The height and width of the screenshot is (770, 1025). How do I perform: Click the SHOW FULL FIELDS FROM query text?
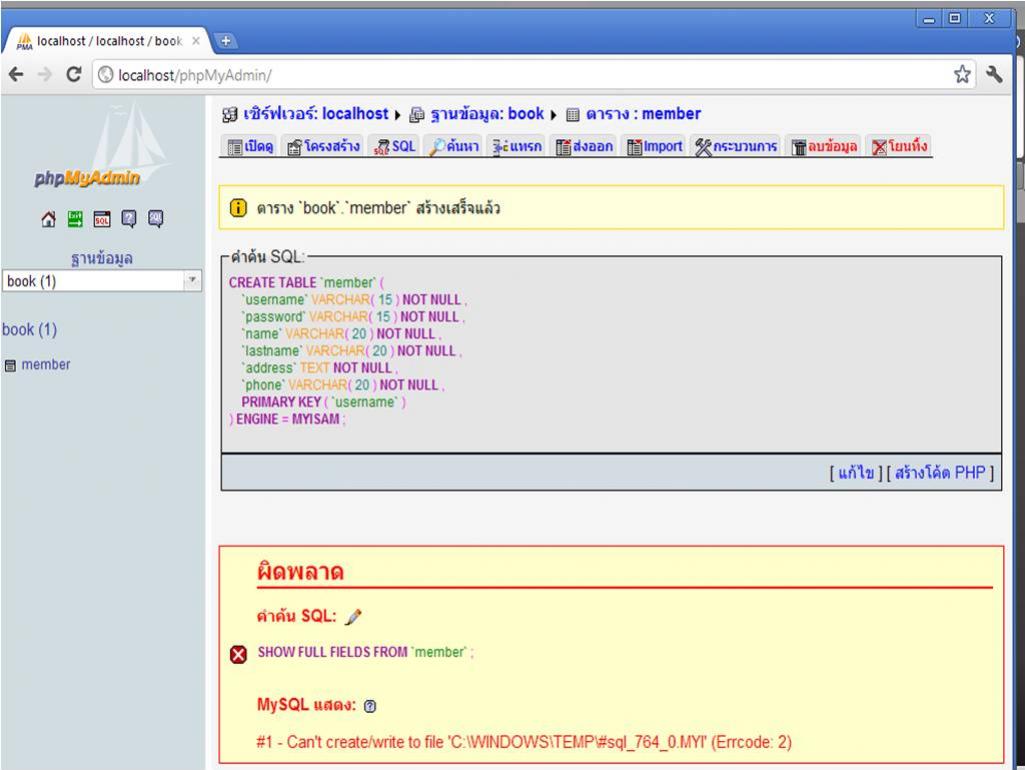click(x=333, y=652)
